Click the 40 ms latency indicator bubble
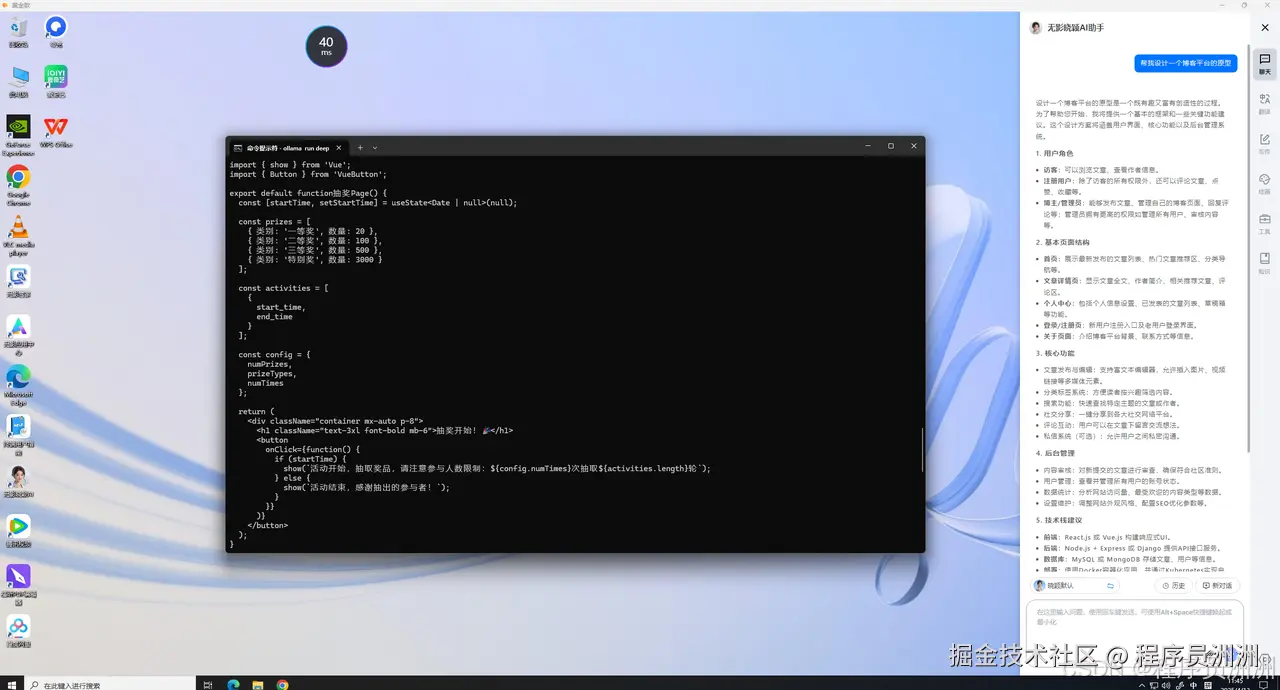The height and width of the screenshot is (690, 1280). coord(326,47)
